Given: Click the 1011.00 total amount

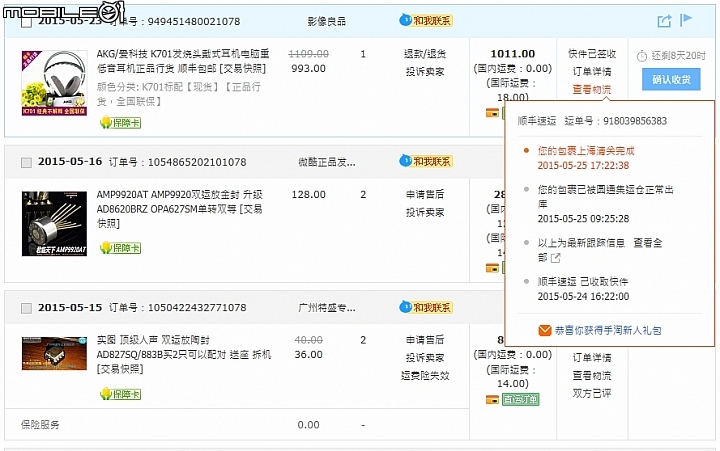Looking at the screenshot, I should pyautogui.click(x=512, y=54).
